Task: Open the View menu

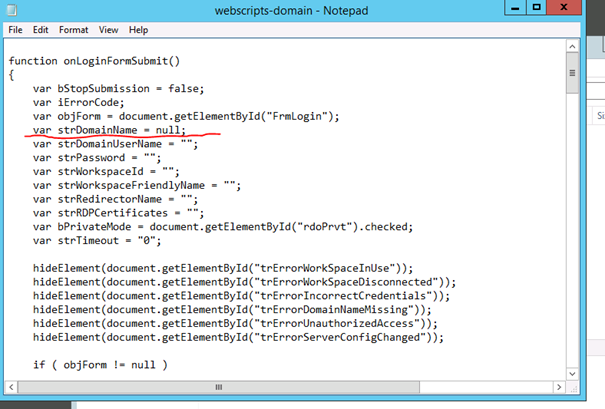Action: point(108,30)
